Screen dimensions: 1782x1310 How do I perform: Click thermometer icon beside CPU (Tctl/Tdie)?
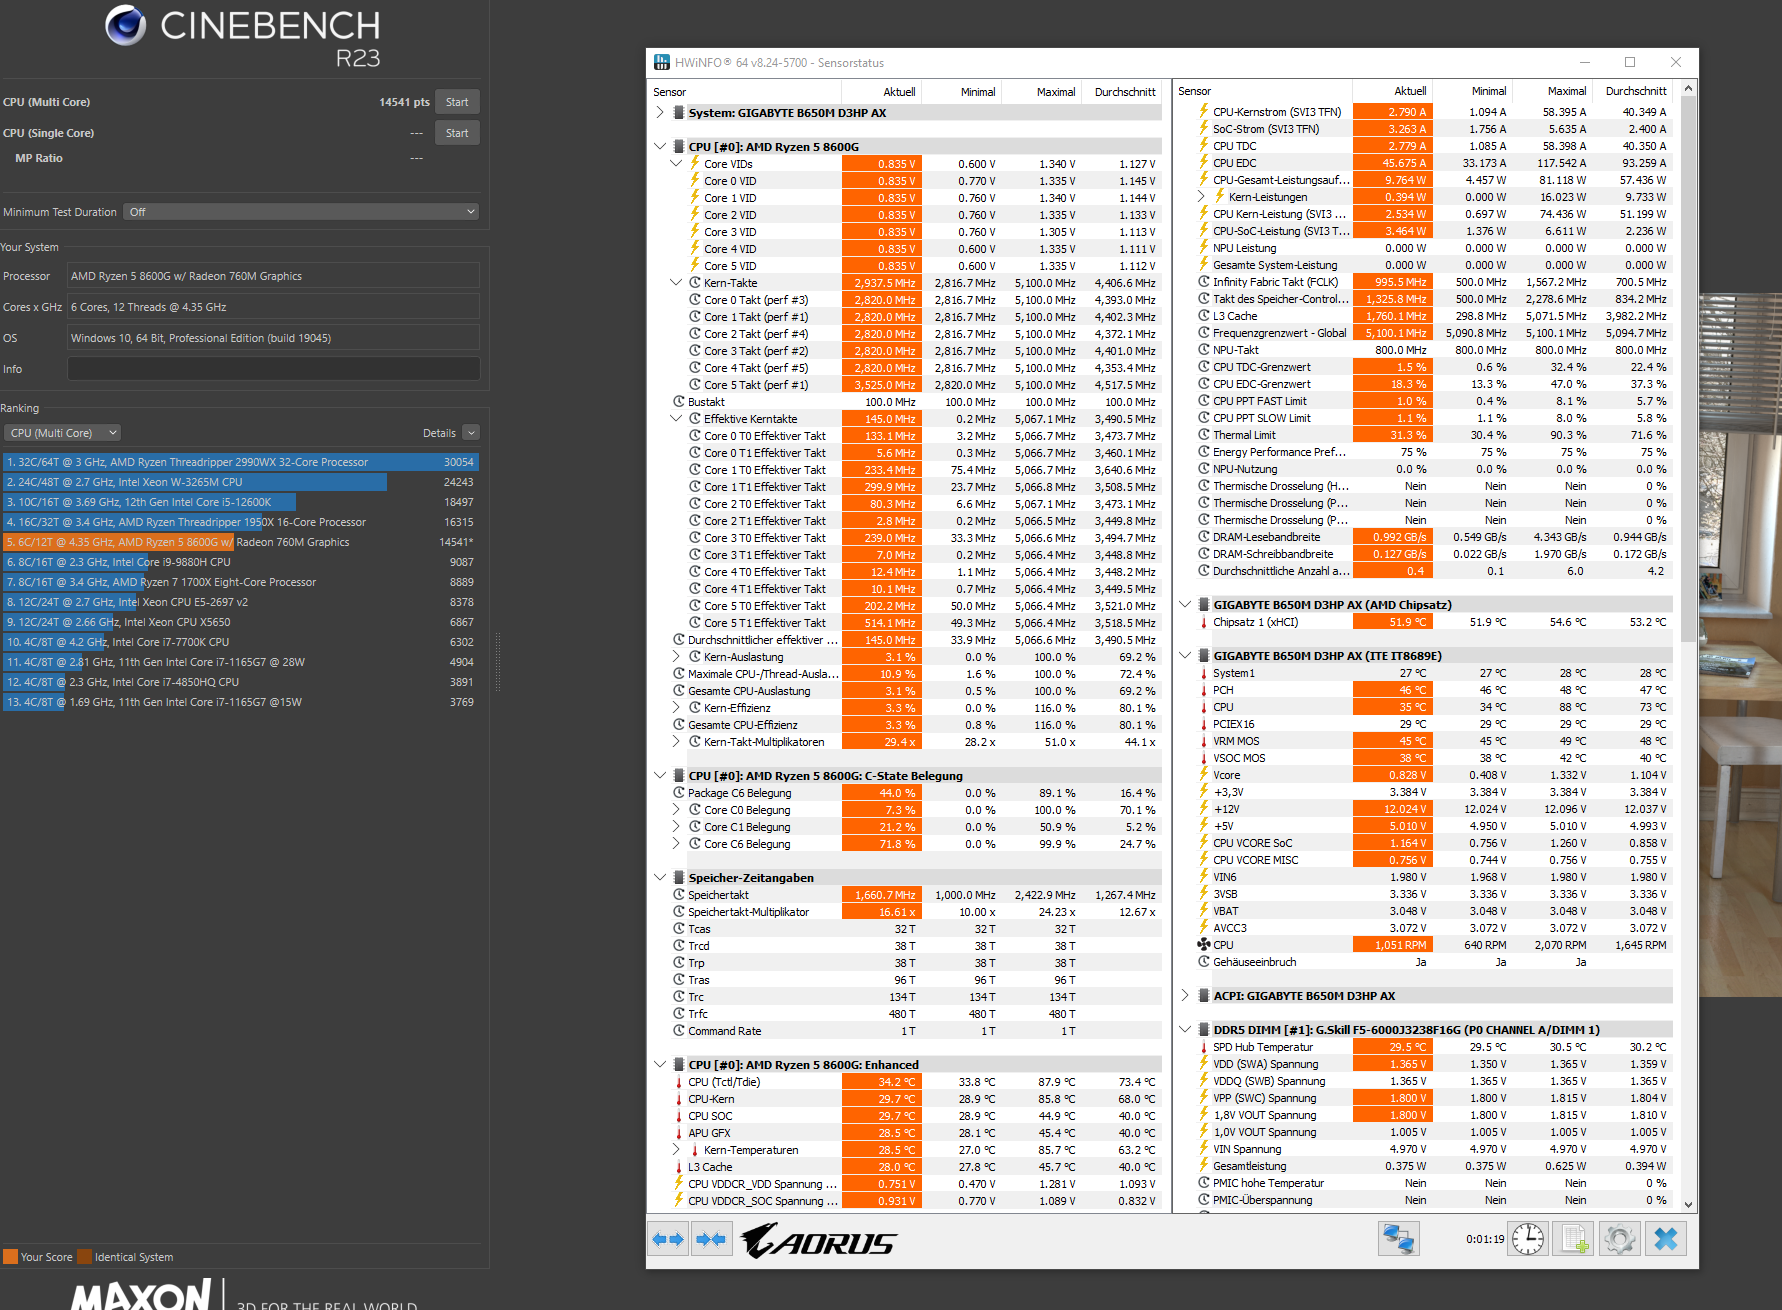point(679,1082)
